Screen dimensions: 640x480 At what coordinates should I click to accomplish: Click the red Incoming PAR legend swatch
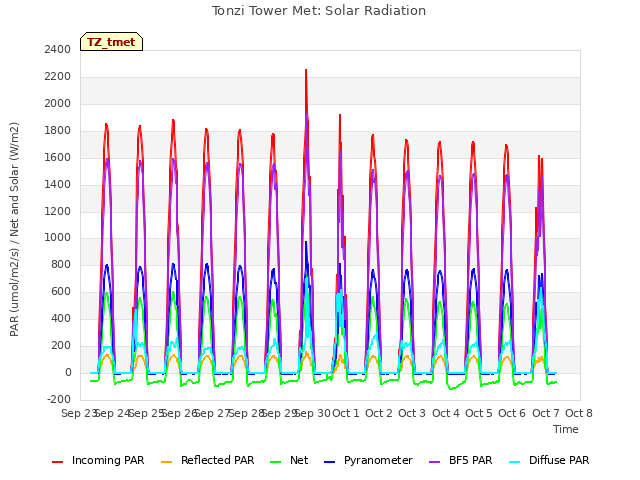click(x=58, y=462)
